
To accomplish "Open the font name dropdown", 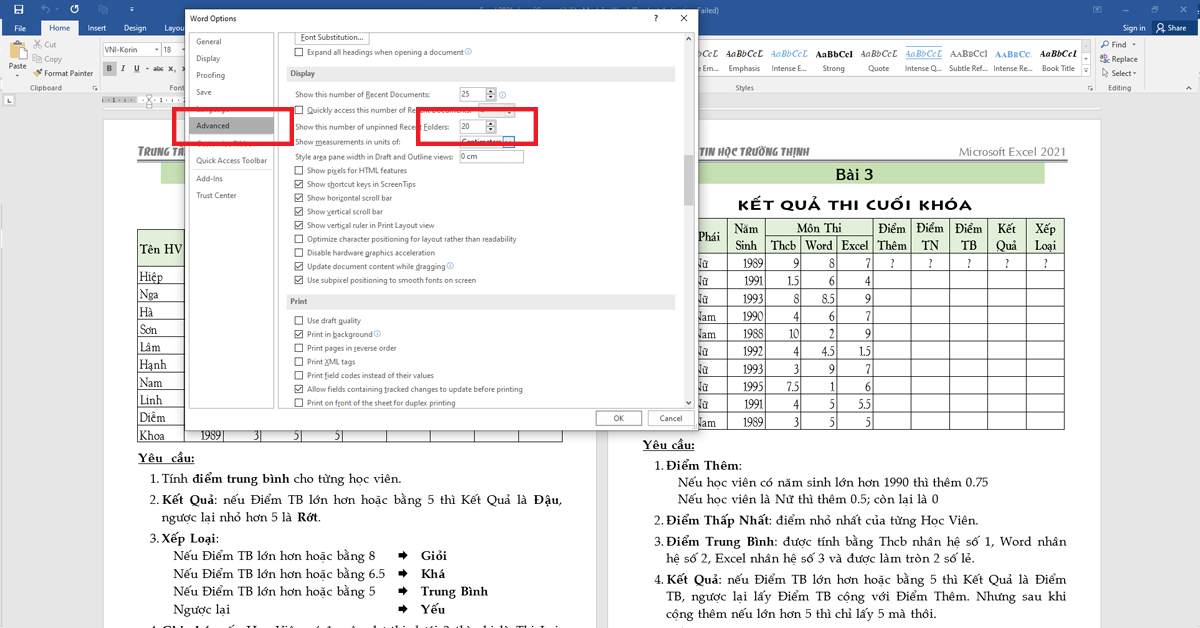I will coord(155,49).
